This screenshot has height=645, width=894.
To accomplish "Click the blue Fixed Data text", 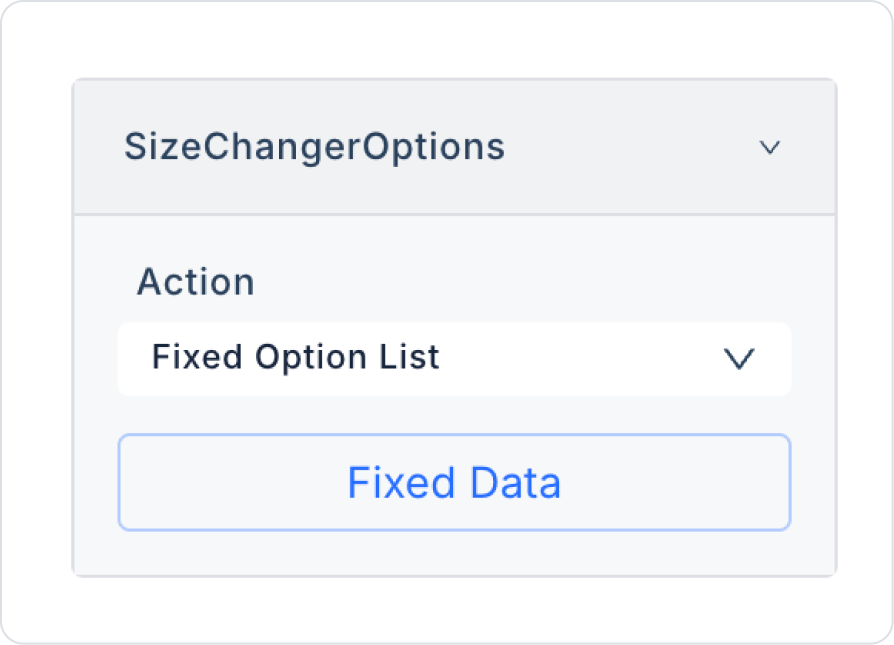I will [454, 483].
